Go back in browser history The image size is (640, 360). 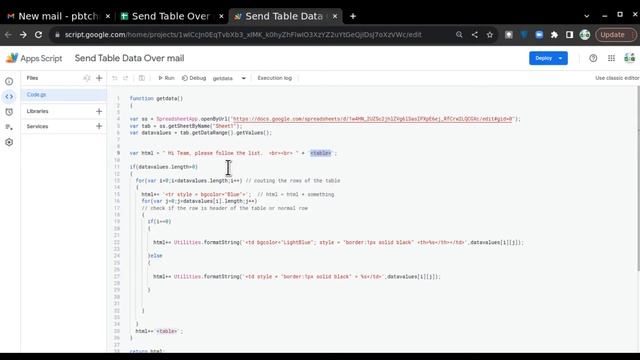pyautogui.click(x=8, y=35)
